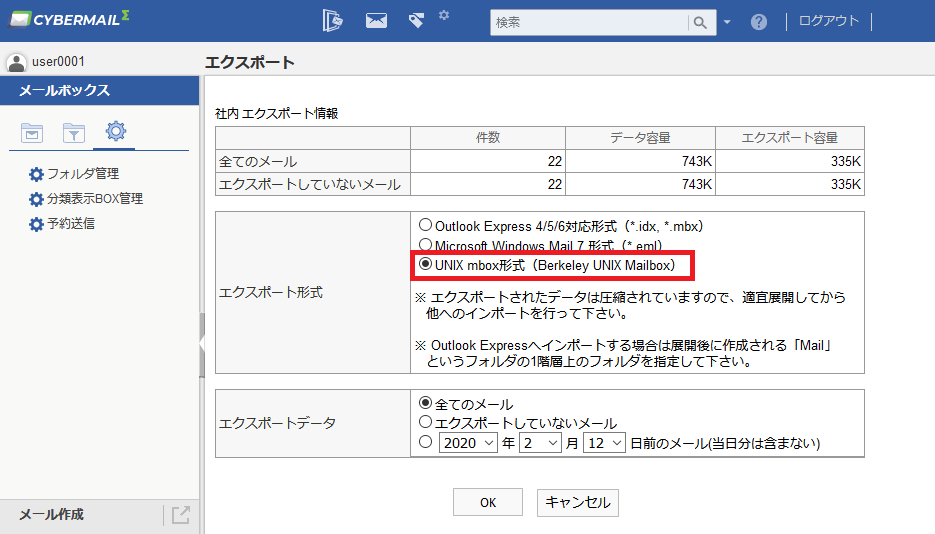The height and width of the screenshot is (534, 935).
Task: Open new window compose icon beside メール作成
Action: (x=180, y=514)
